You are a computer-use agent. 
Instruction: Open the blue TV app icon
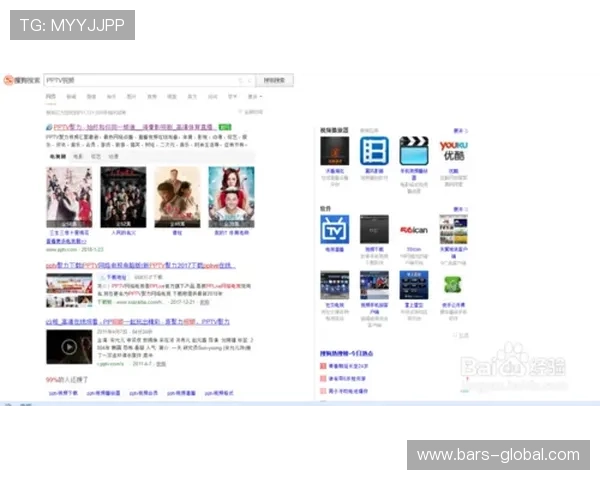pos(333,229)
